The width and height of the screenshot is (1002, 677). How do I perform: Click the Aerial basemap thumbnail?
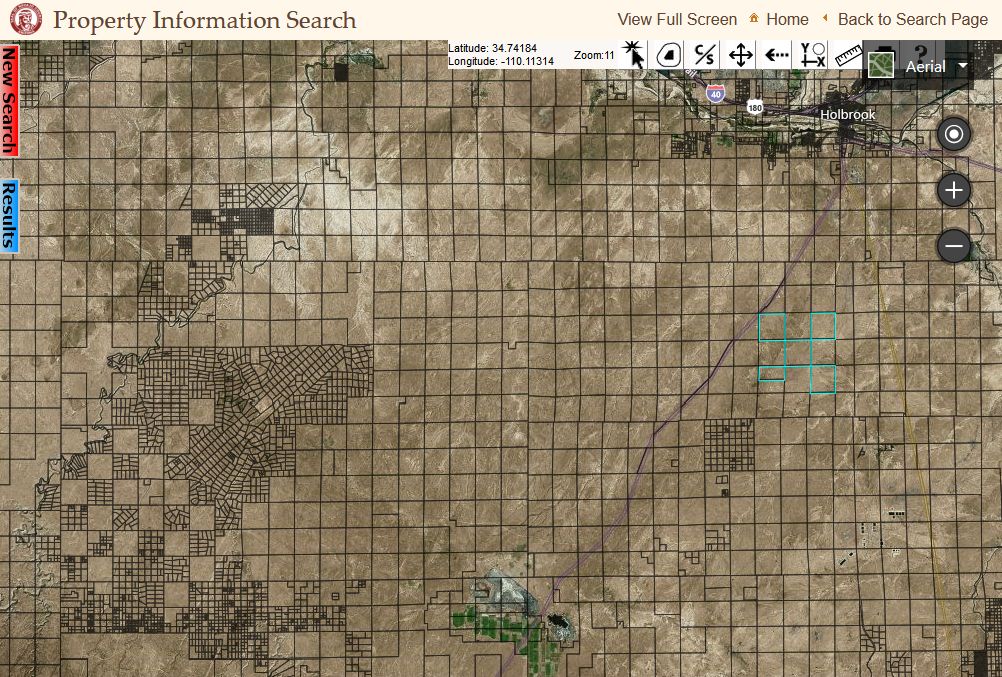click(x=881, y=65)
